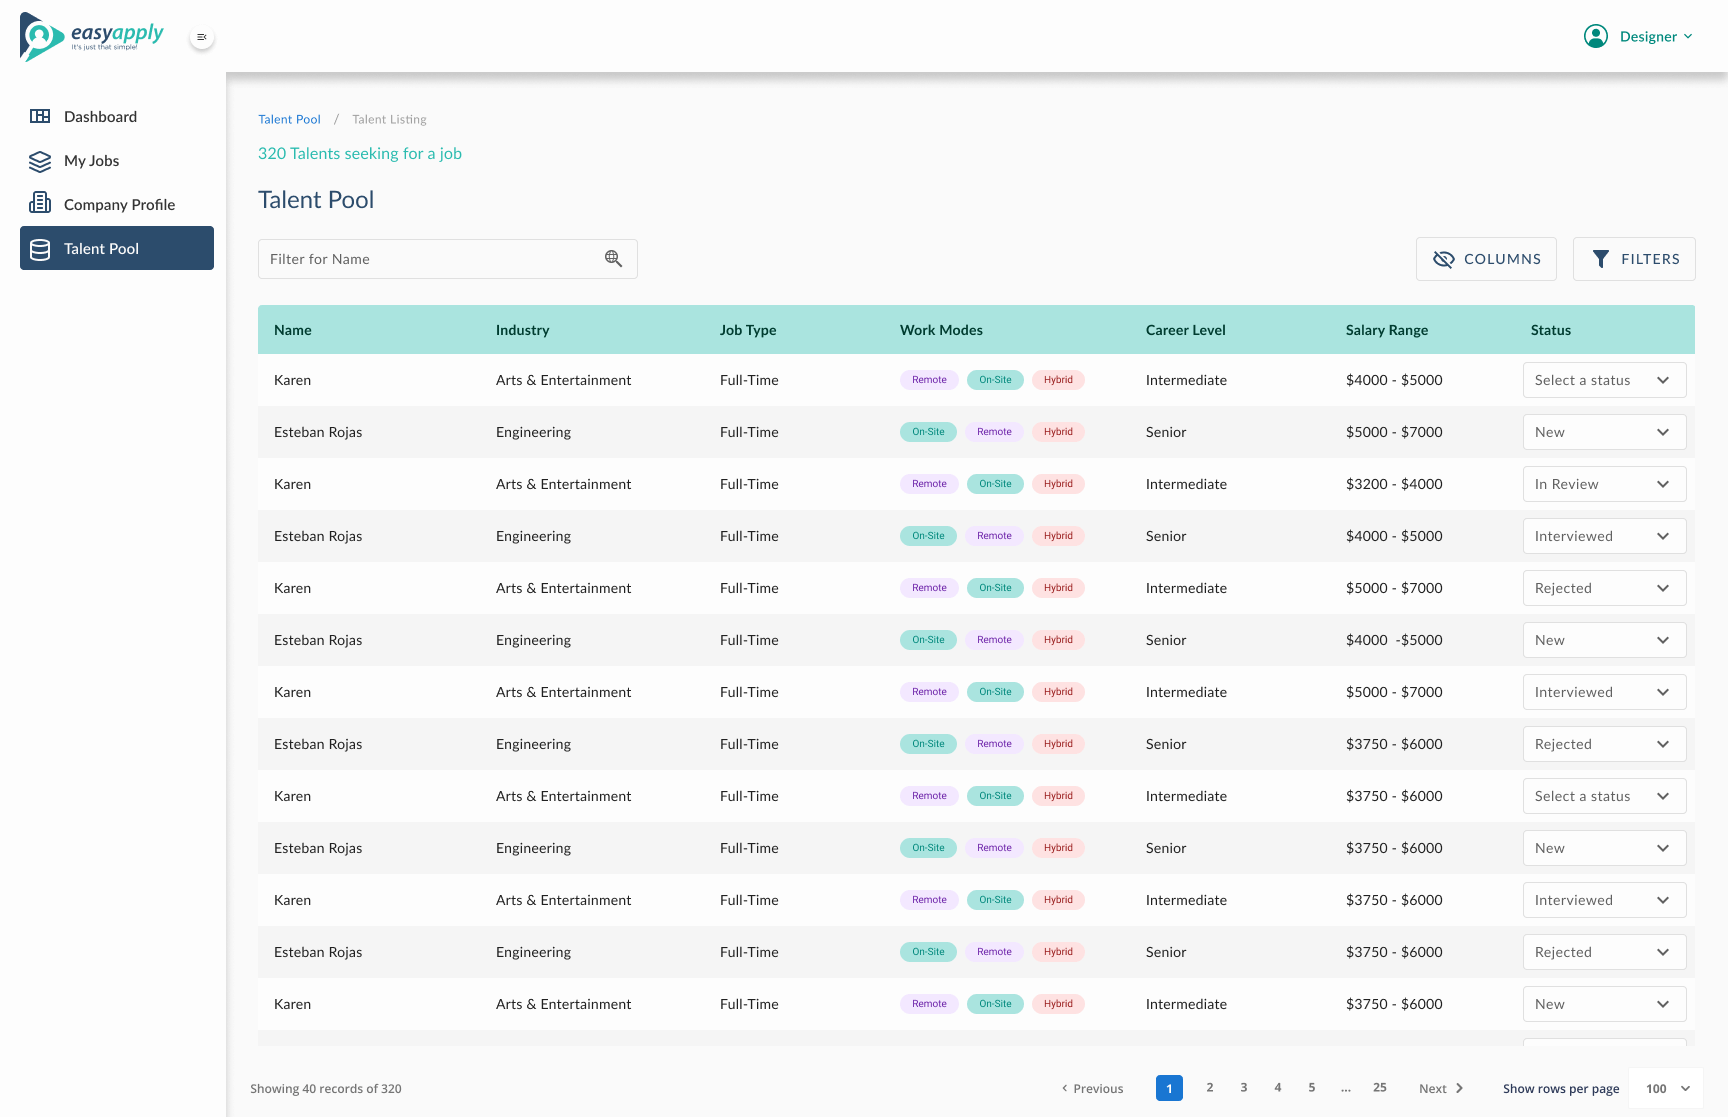
Task: Collapse the sidebar with the menu toggle
Action: point(202,37)
